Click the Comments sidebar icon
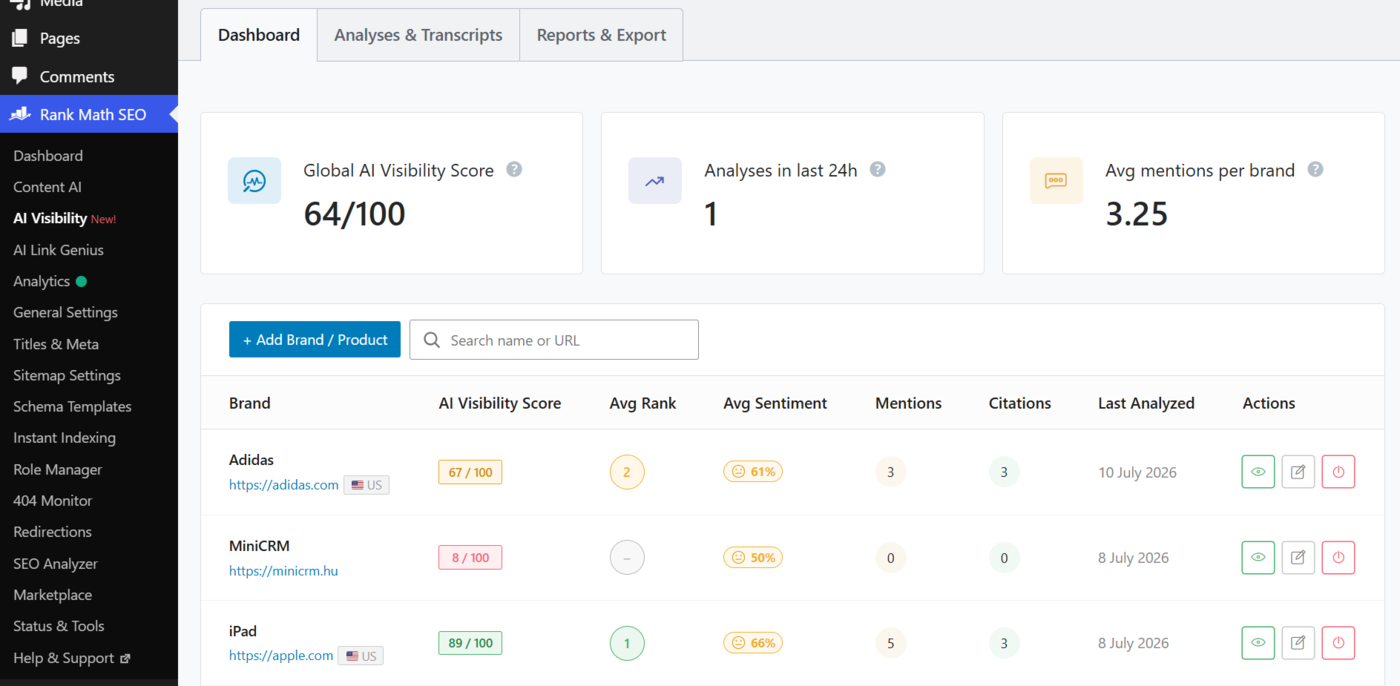This screenshot has height=686, width=1400. [20, 76]
